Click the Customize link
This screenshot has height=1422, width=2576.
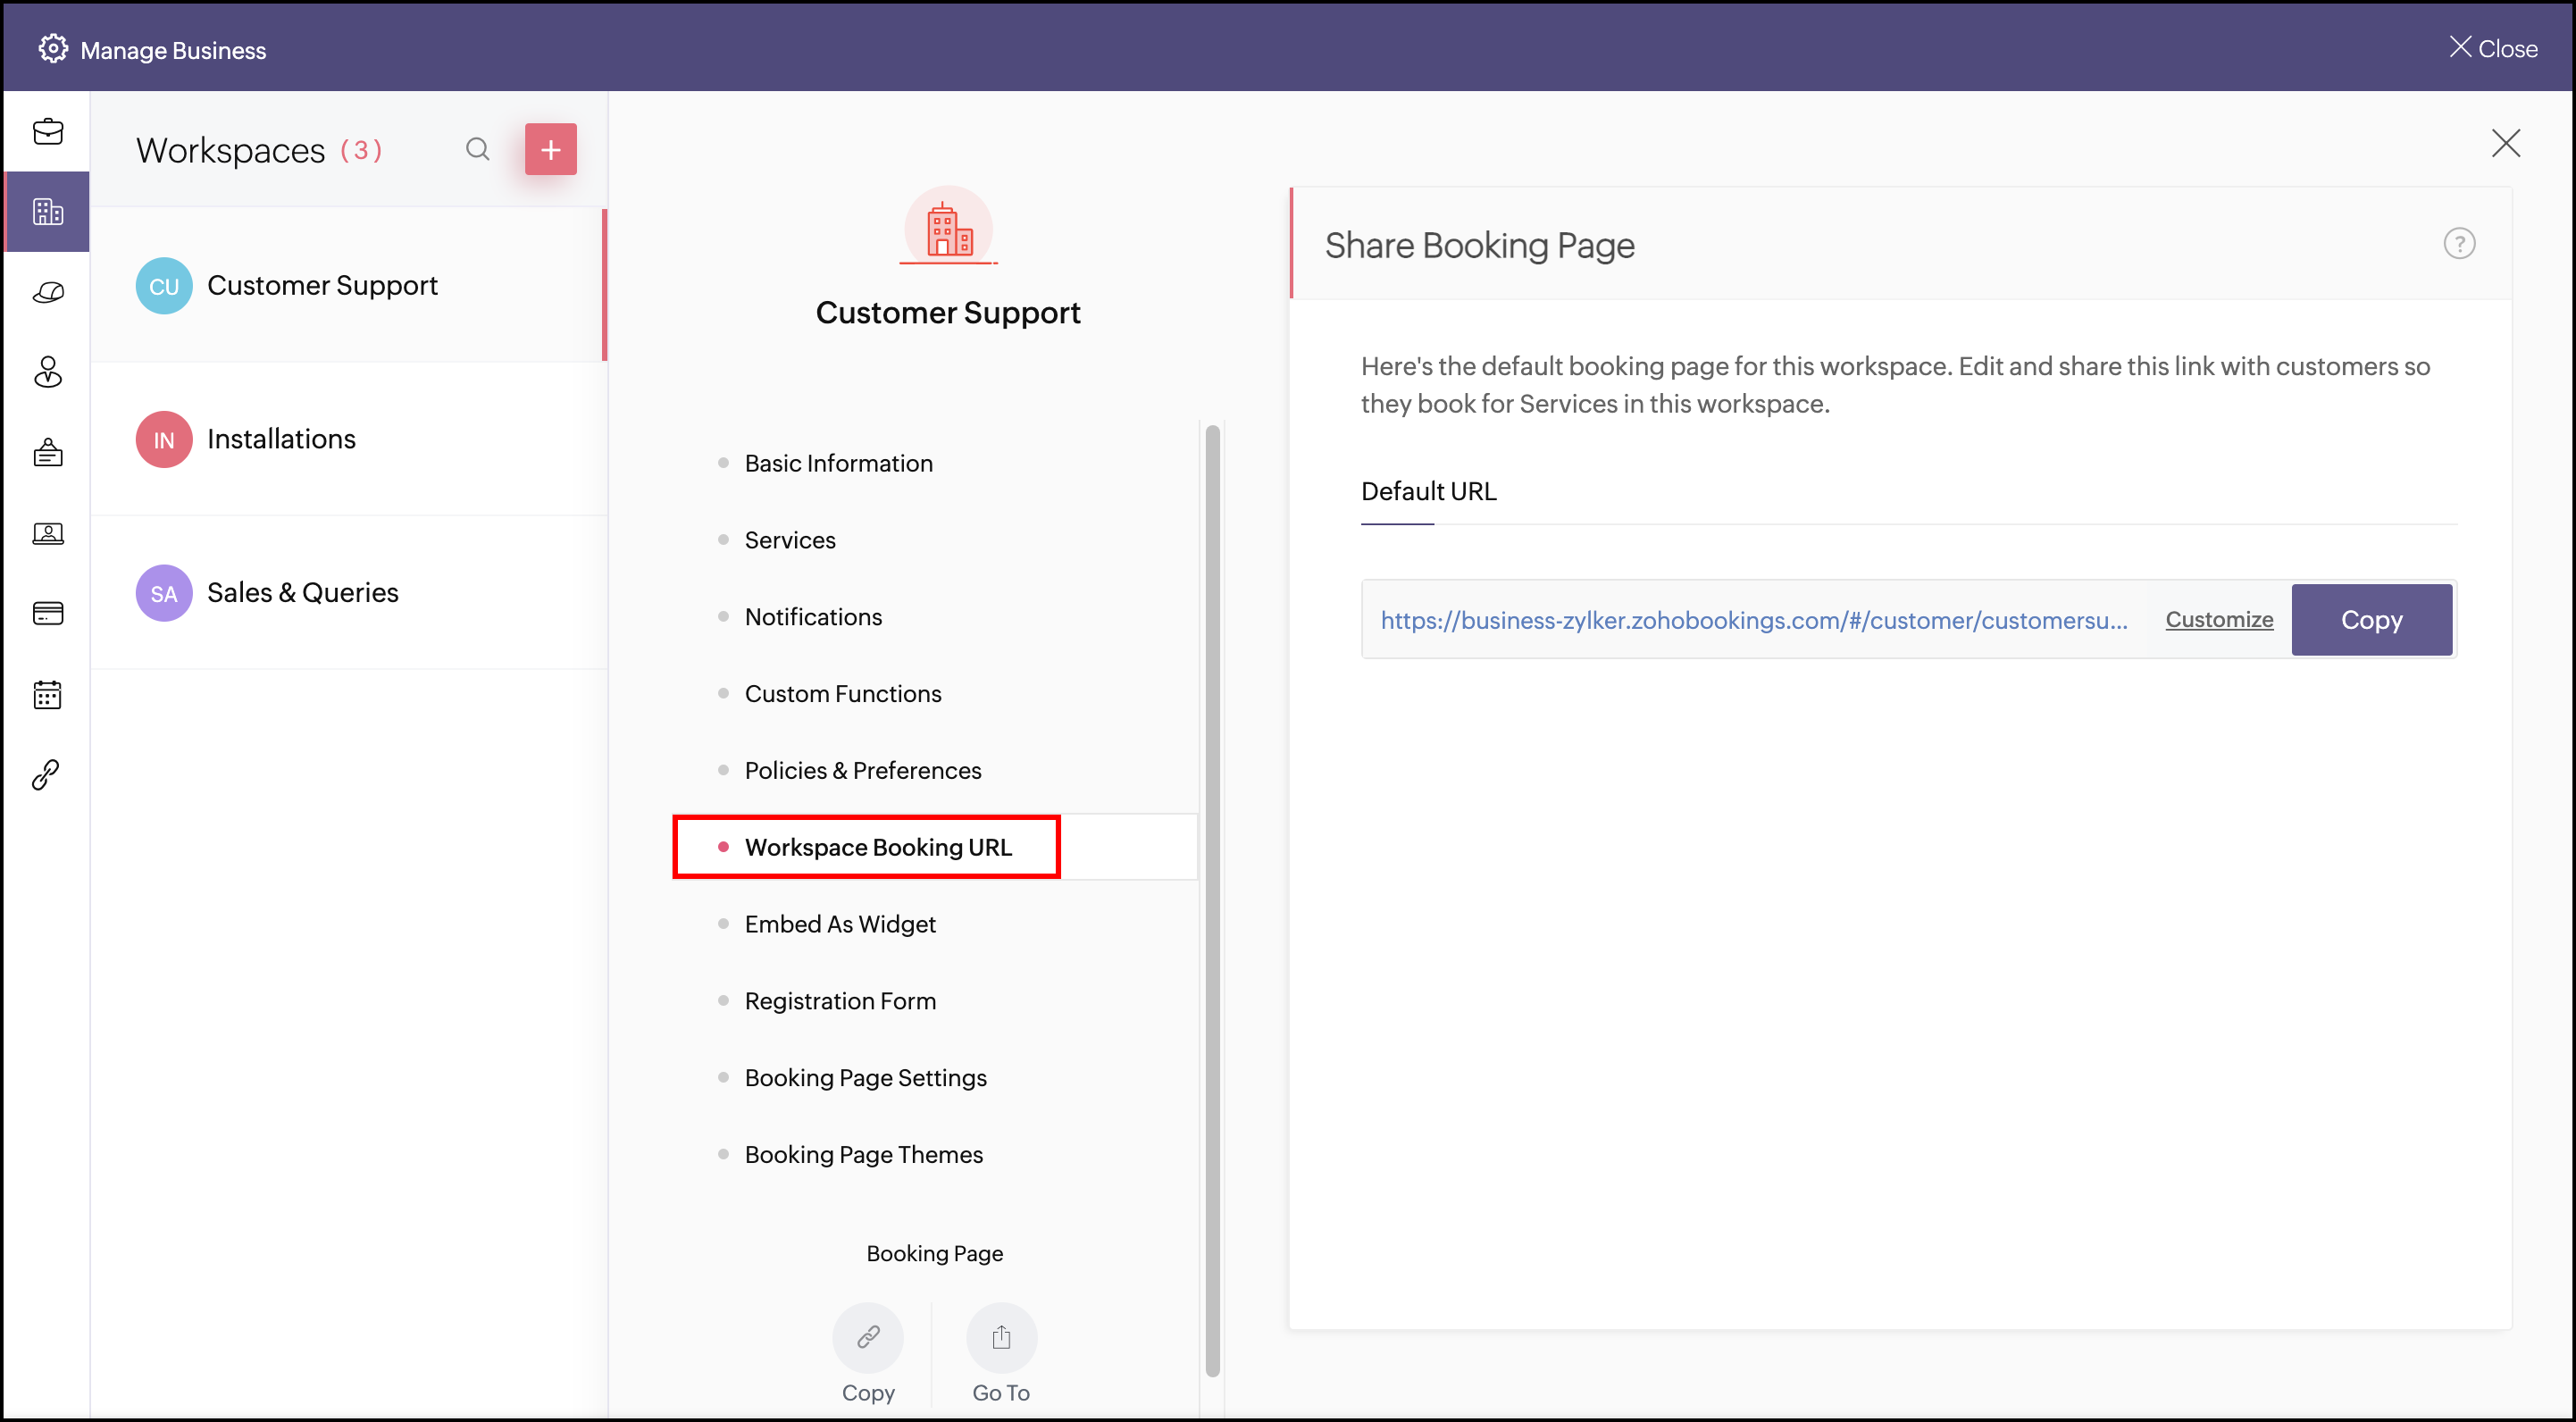[2218, 619]
